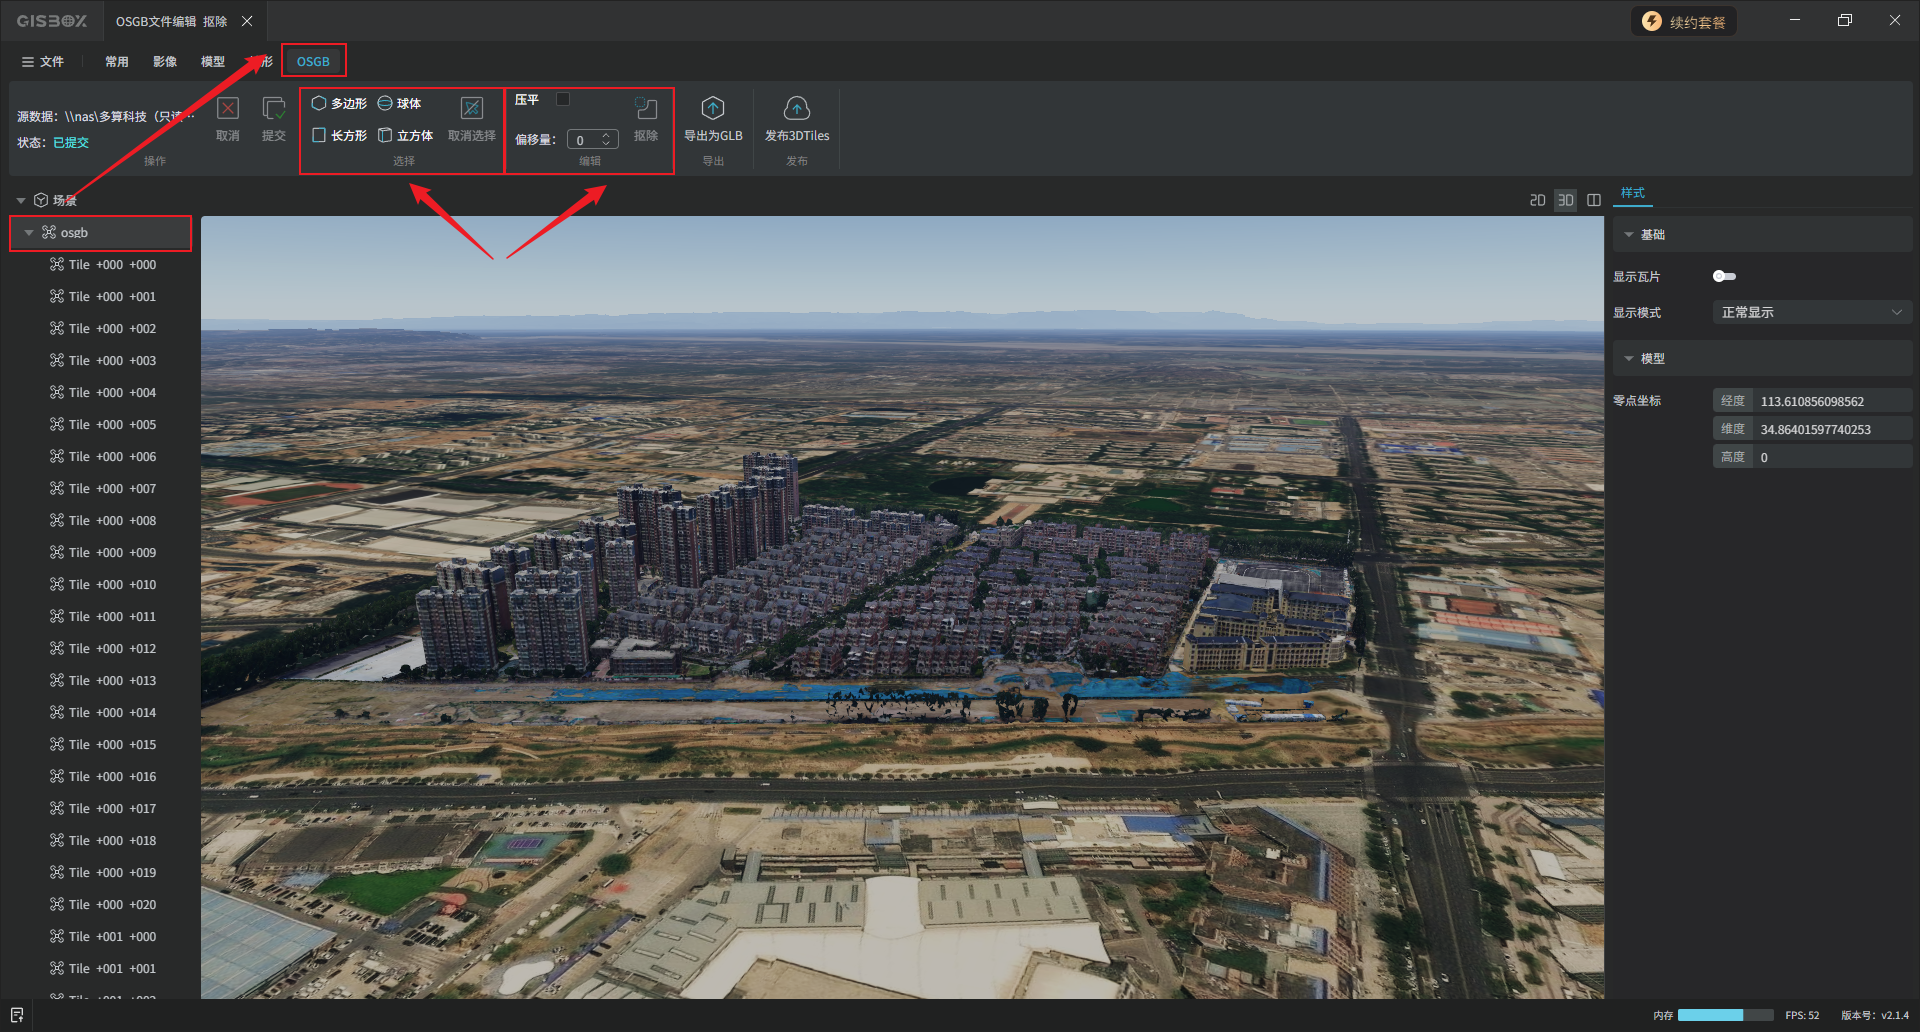The height and width of the screenshot is (1032, 1920).
Task: Collapse the osgb tree node
Action: click(29, 233)
